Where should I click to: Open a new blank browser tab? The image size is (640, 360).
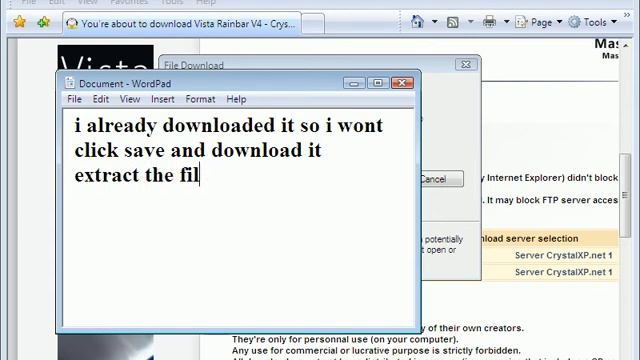click(x=313, y=24)
